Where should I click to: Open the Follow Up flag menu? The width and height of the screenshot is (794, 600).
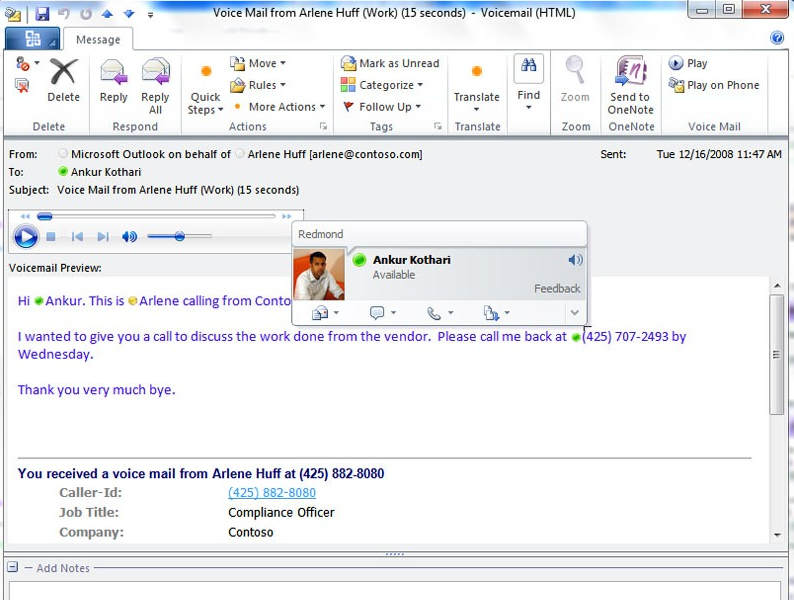[x=382, y=107]
